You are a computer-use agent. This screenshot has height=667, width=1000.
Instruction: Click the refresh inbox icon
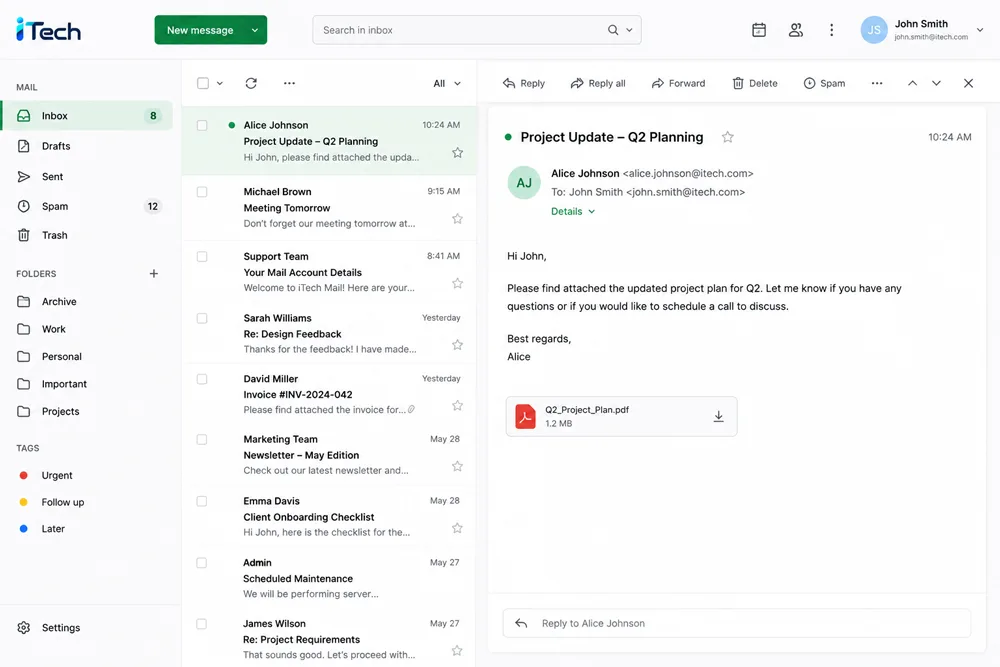251,83
